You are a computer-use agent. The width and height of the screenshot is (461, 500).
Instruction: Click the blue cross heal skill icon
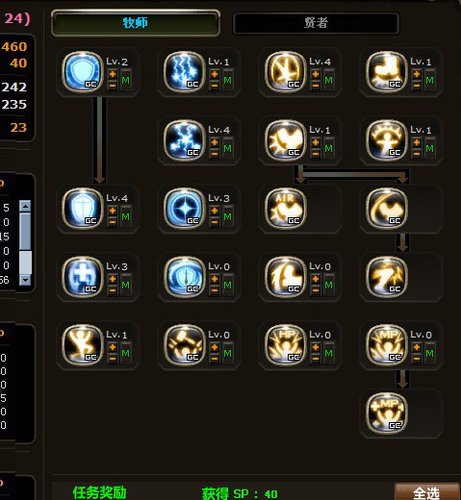pos(82,276)
